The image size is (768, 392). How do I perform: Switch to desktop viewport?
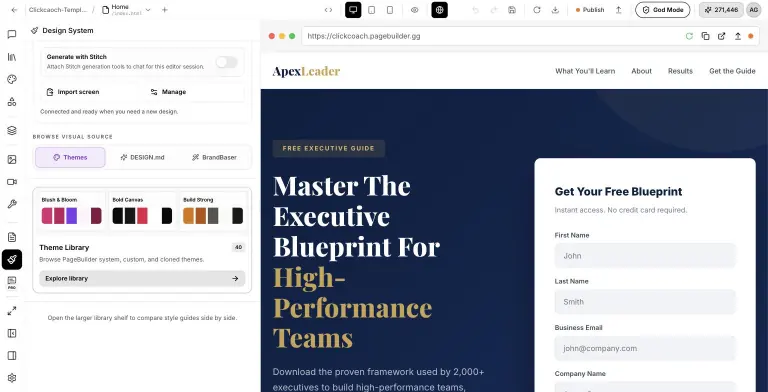click(353, 10)
